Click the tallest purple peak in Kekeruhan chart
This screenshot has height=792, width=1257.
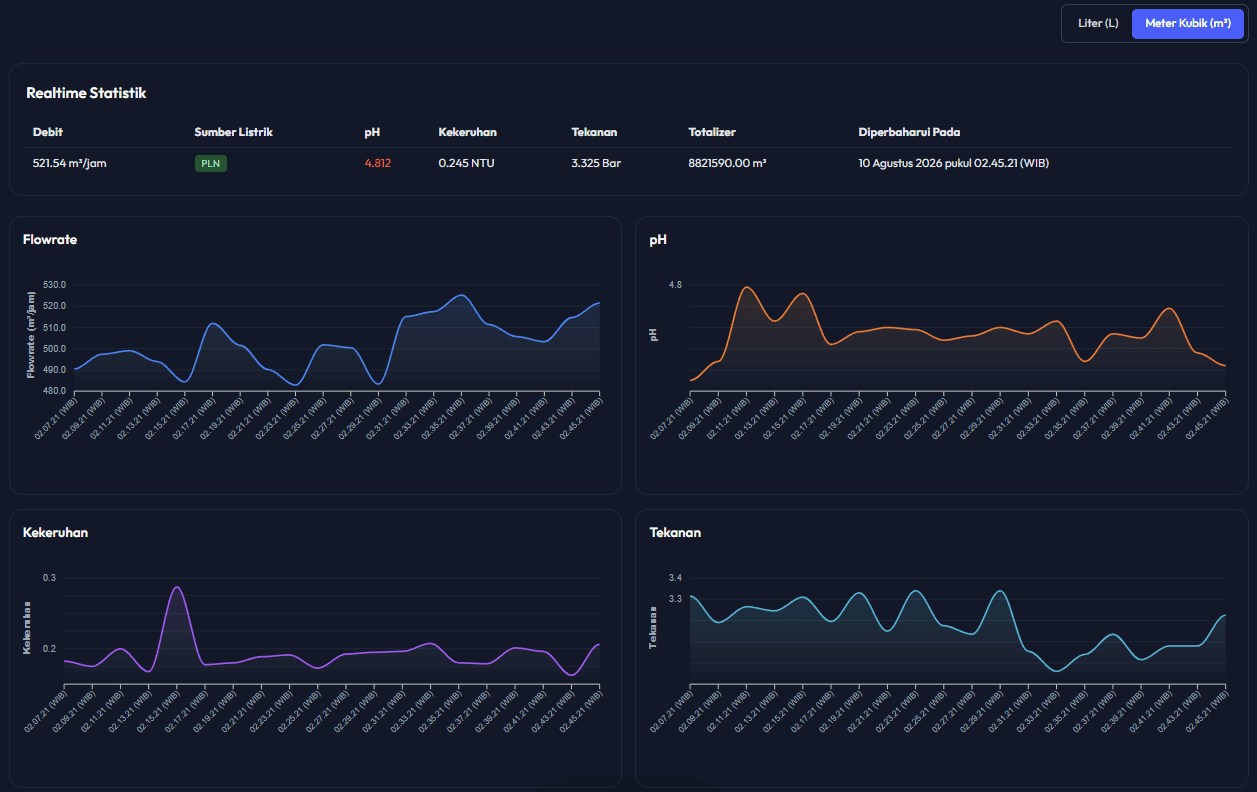tap(176, 587)
